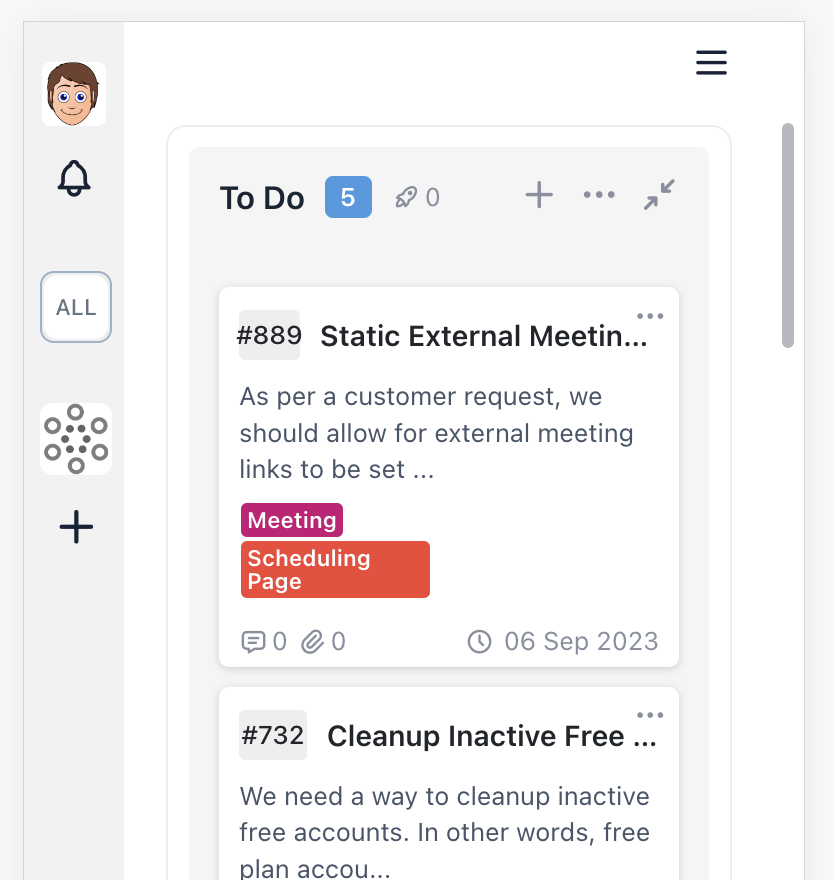Click the Meeting label tag

coord(292,520)
